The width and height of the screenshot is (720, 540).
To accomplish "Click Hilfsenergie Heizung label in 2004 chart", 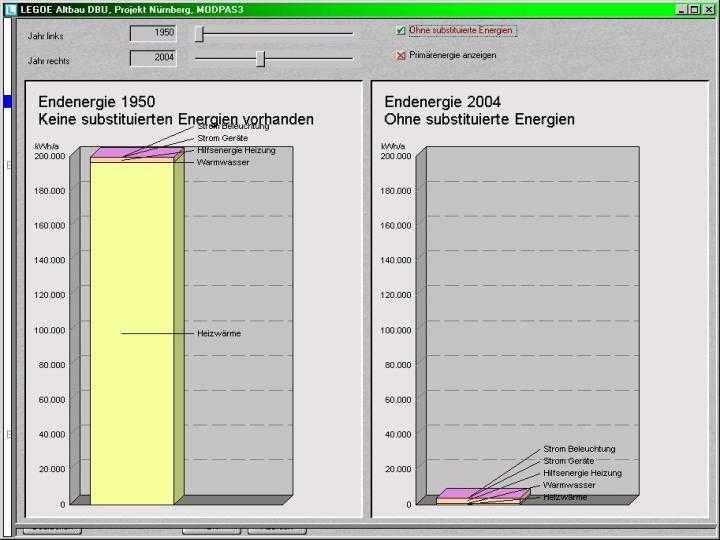I will tap(582, 472).
